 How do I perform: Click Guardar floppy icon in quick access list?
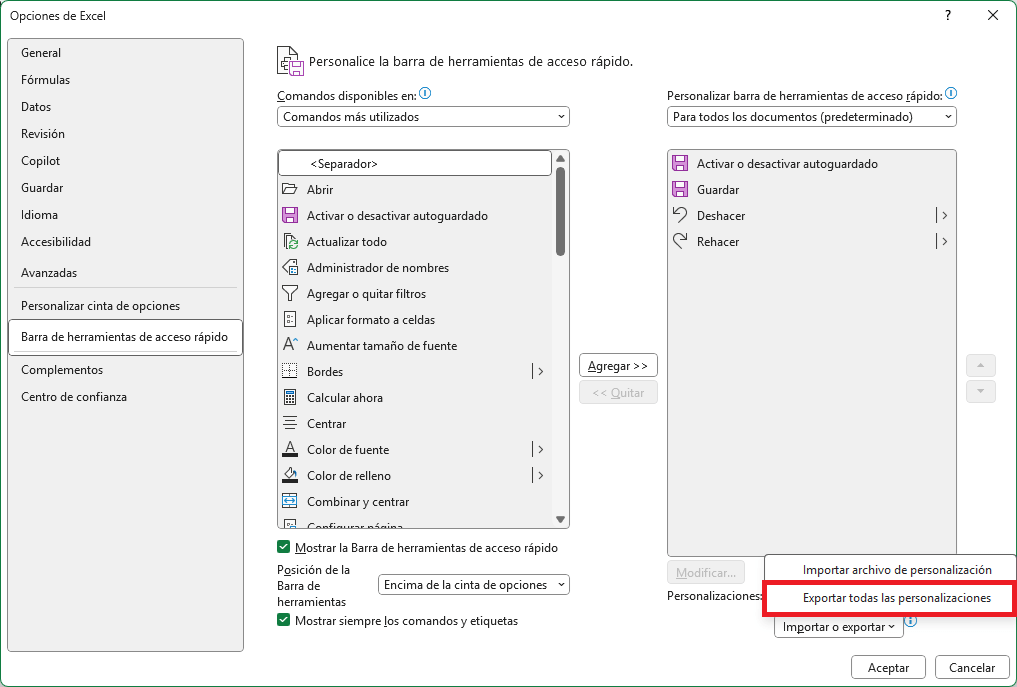click(680, 189)
